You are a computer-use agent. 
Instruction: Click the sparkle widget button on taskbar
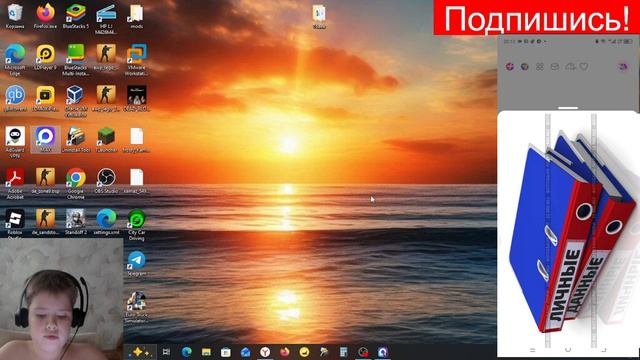point(140,352)
